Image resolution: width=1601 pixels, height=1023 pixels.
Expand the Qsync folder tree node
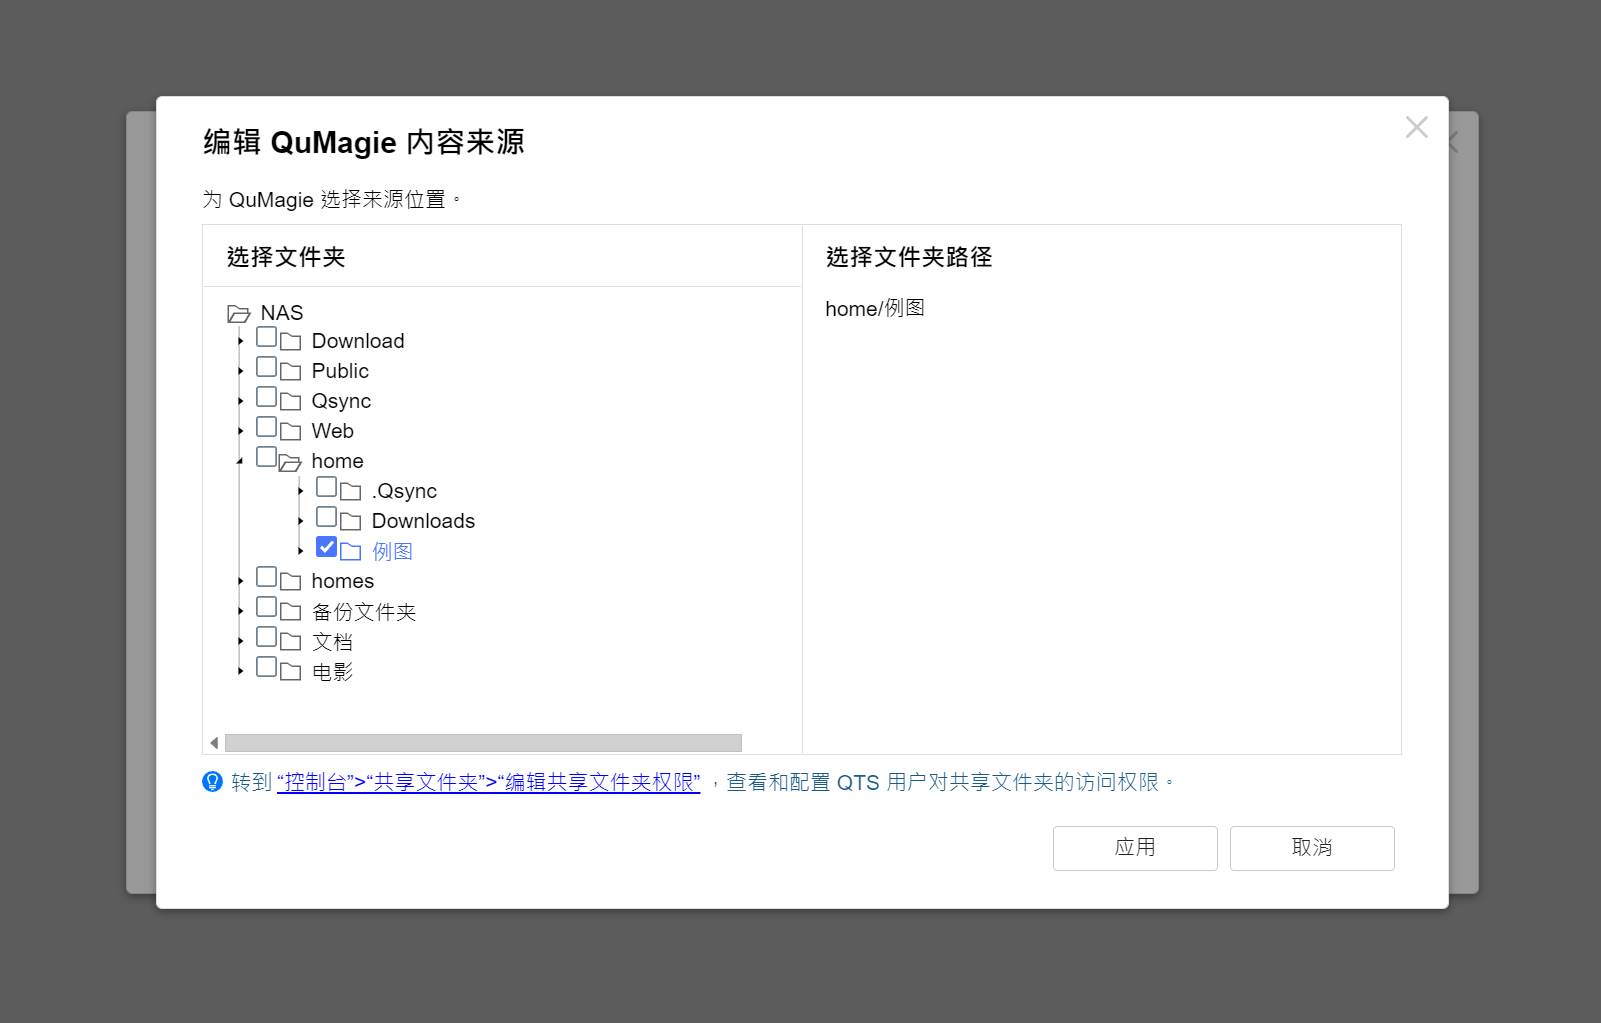(x=240, y=401)
